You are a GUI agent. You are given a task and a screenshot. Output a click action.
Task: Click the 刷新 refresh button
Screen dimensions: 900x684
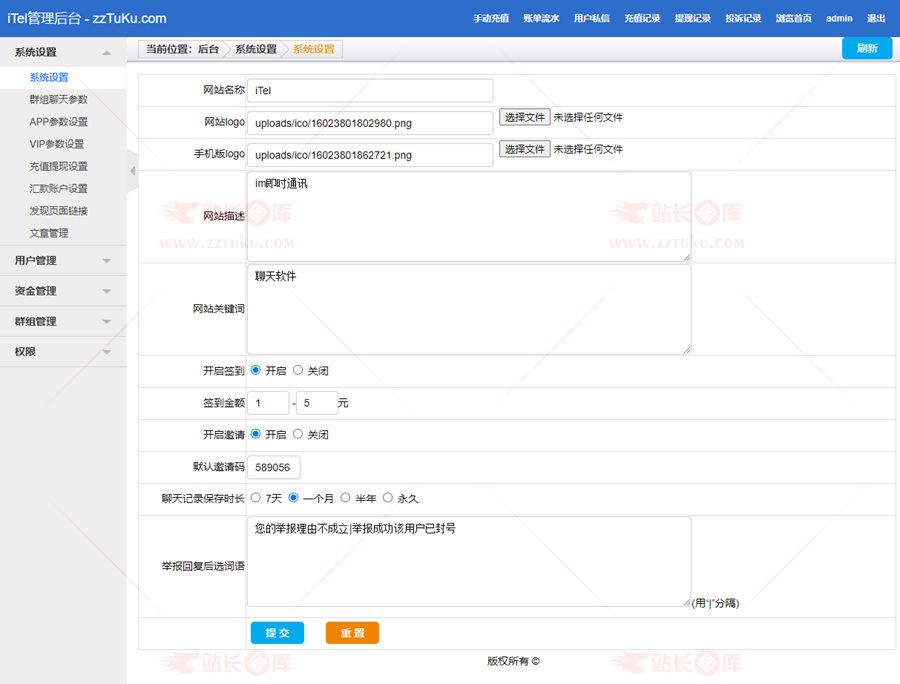pyautogui.click(x=866, y=49)
